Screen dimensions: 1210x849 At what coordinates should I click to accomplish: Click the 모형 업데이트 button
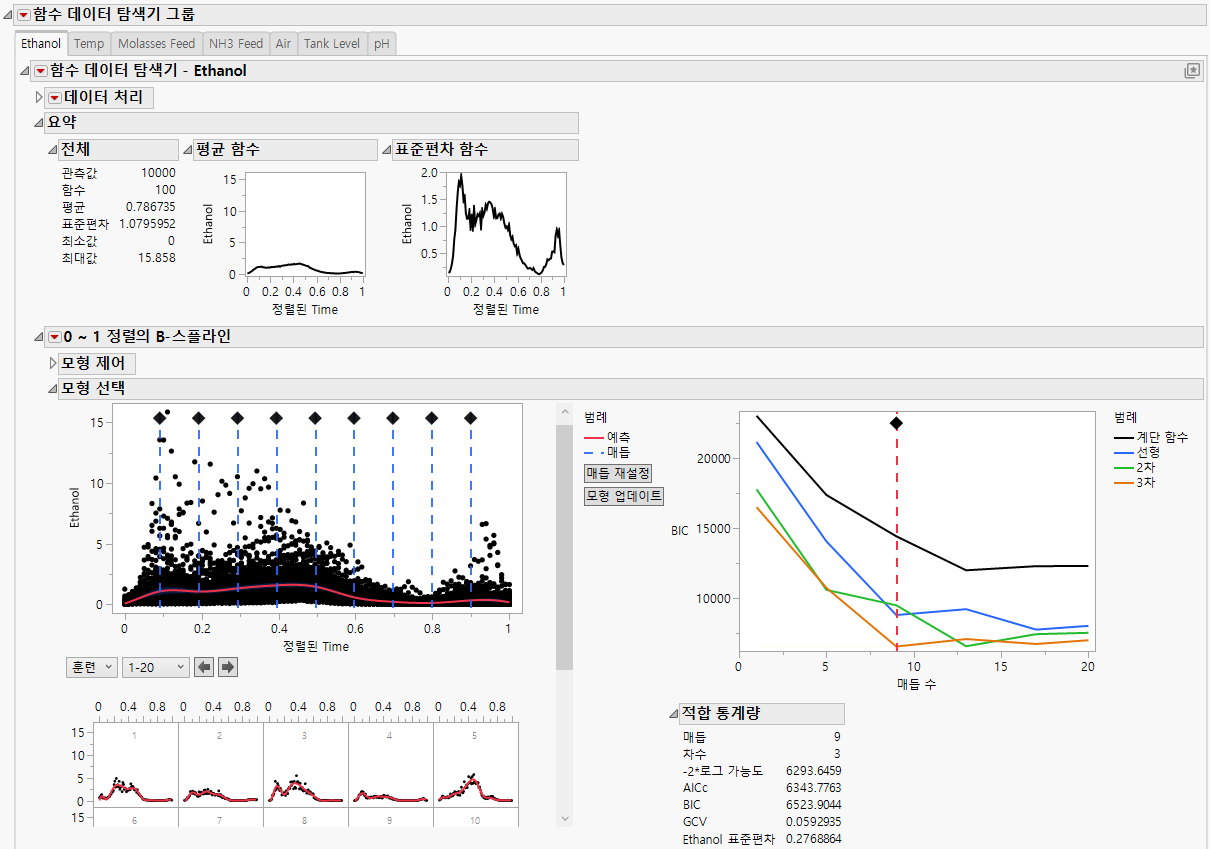click(623, 496)
